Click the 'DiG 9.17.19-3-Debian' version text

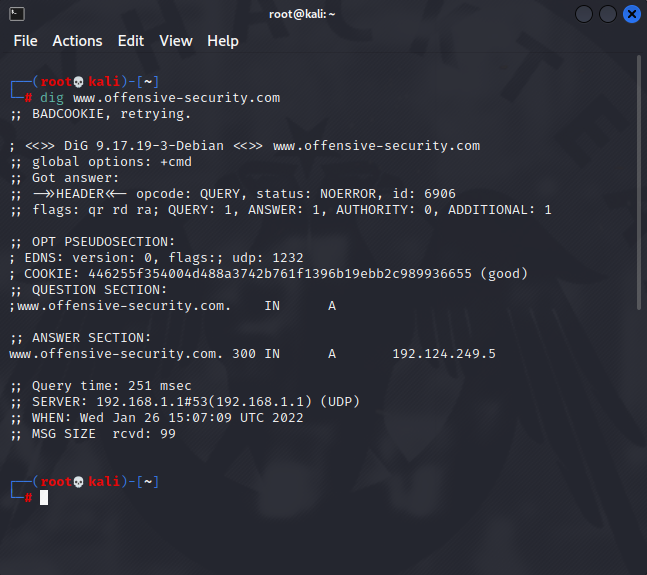[144, 146]
